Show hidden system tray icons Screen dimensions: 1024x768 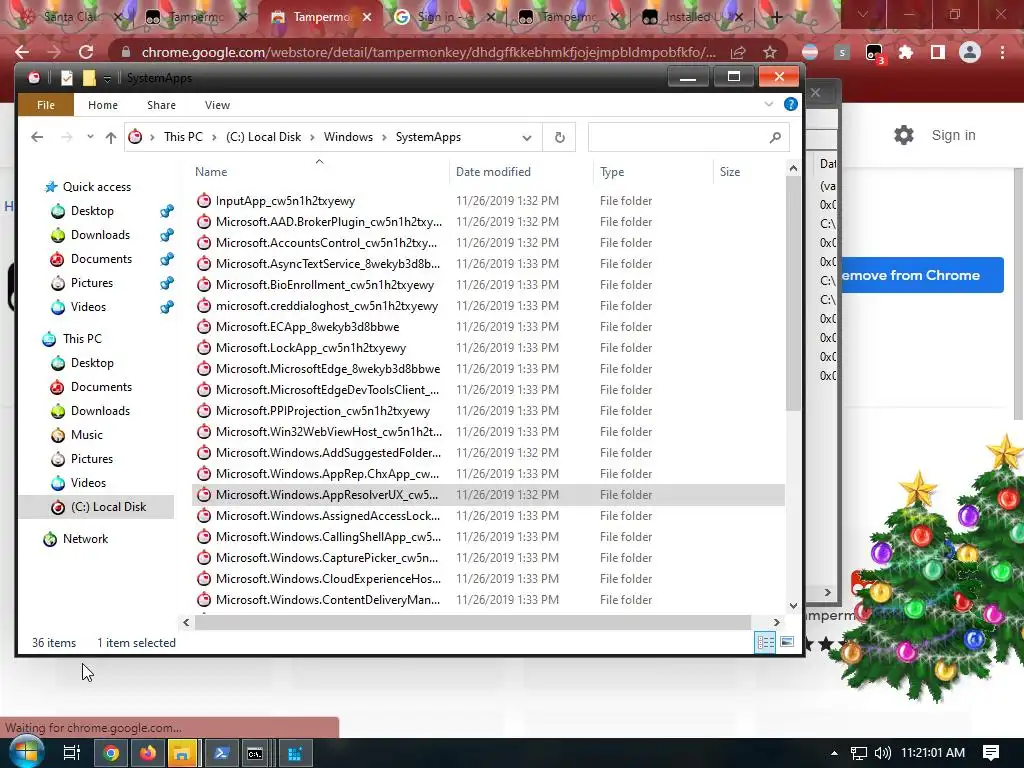(834, 753)
